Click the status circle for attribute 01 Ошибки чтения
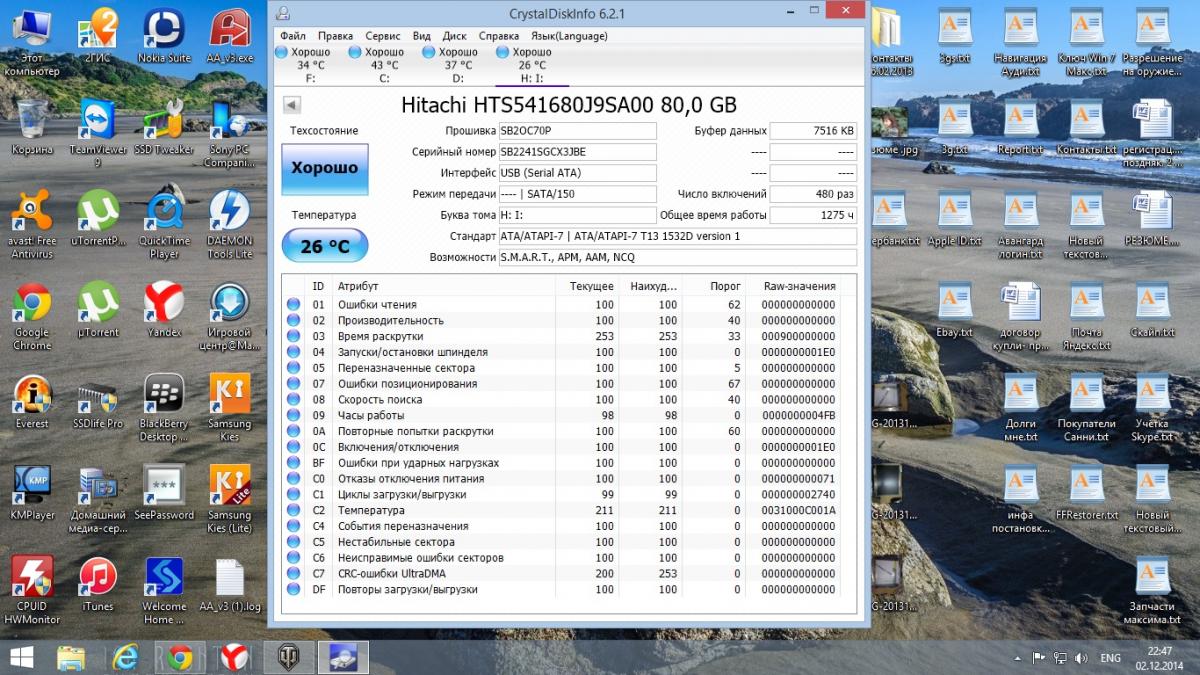 click(x=293, y=305)
